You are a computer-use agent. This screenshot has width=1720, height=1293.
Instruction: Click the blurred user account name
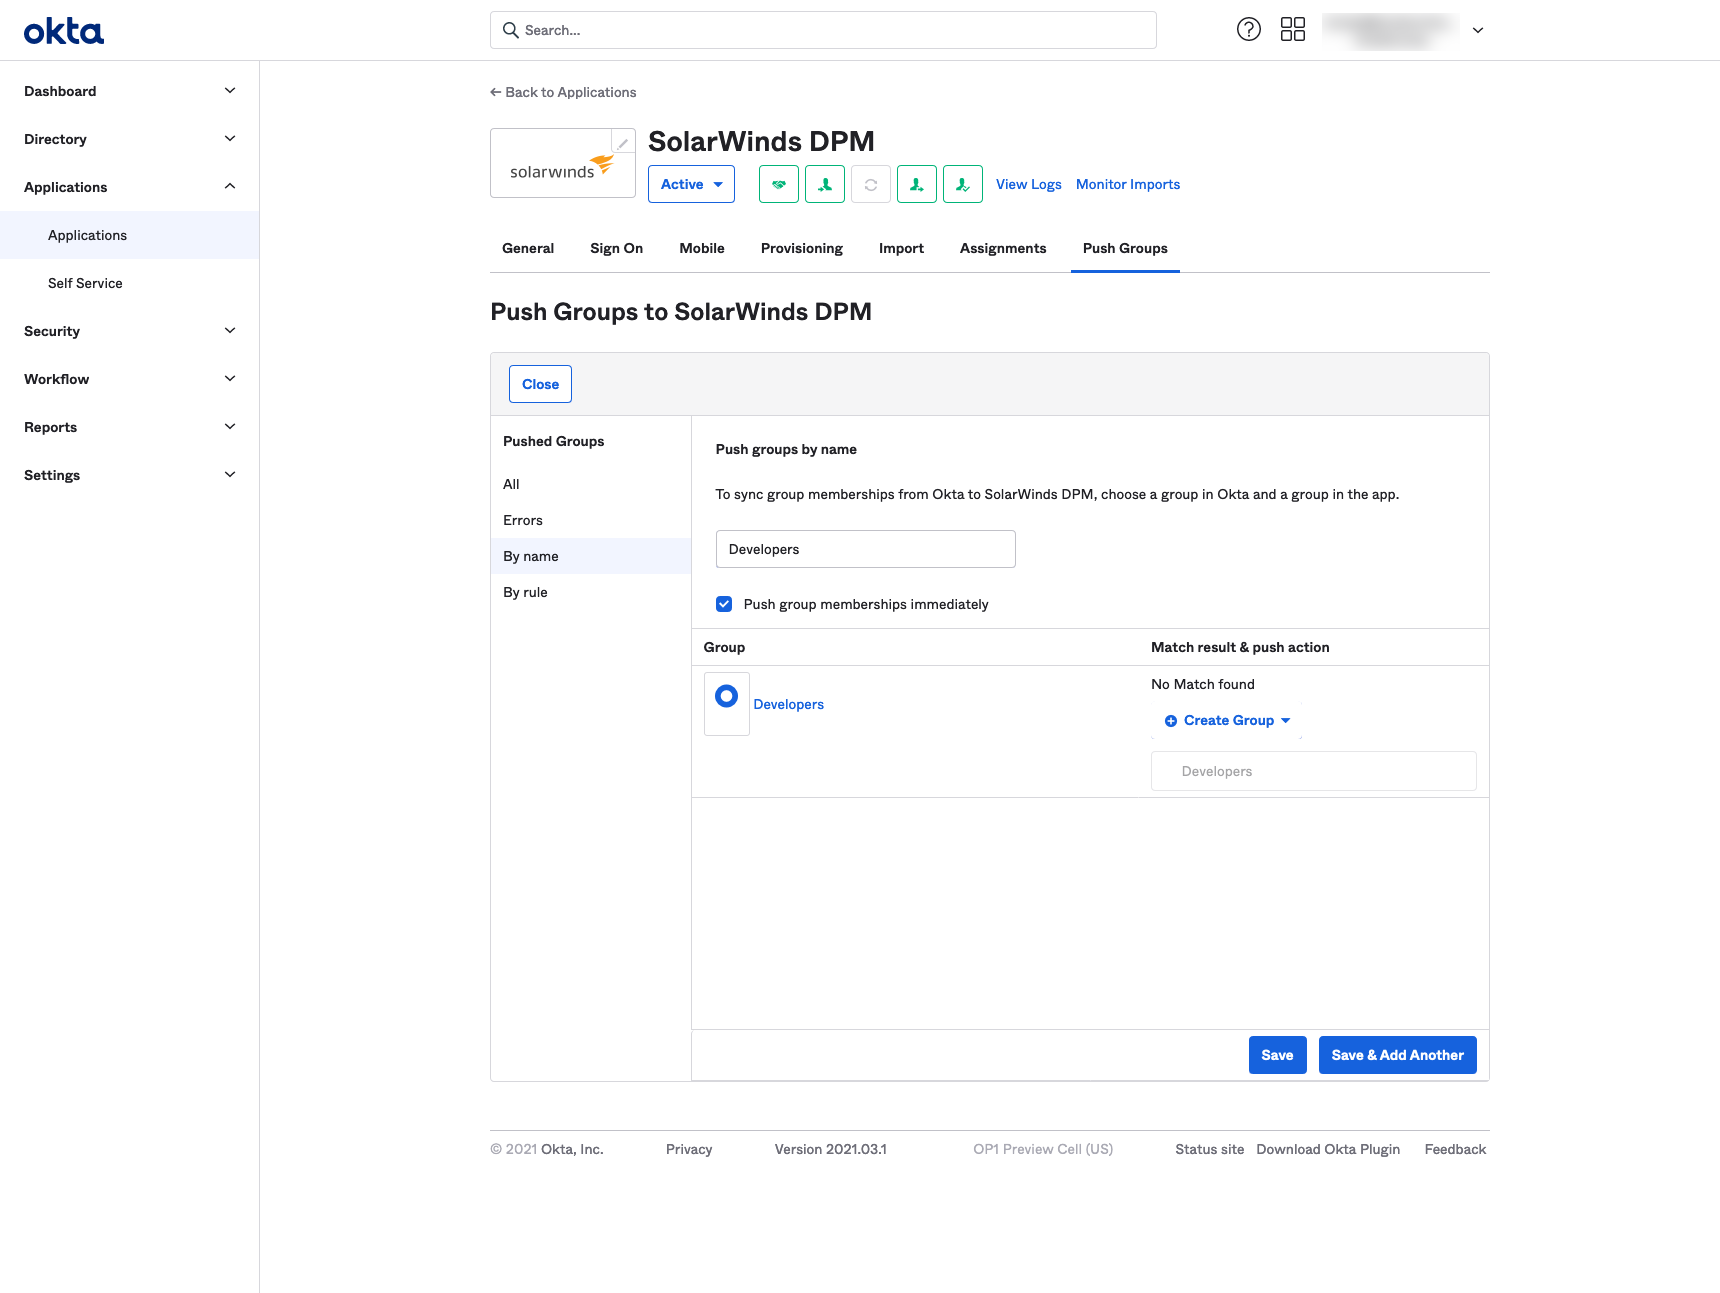tap(1390, 30)
